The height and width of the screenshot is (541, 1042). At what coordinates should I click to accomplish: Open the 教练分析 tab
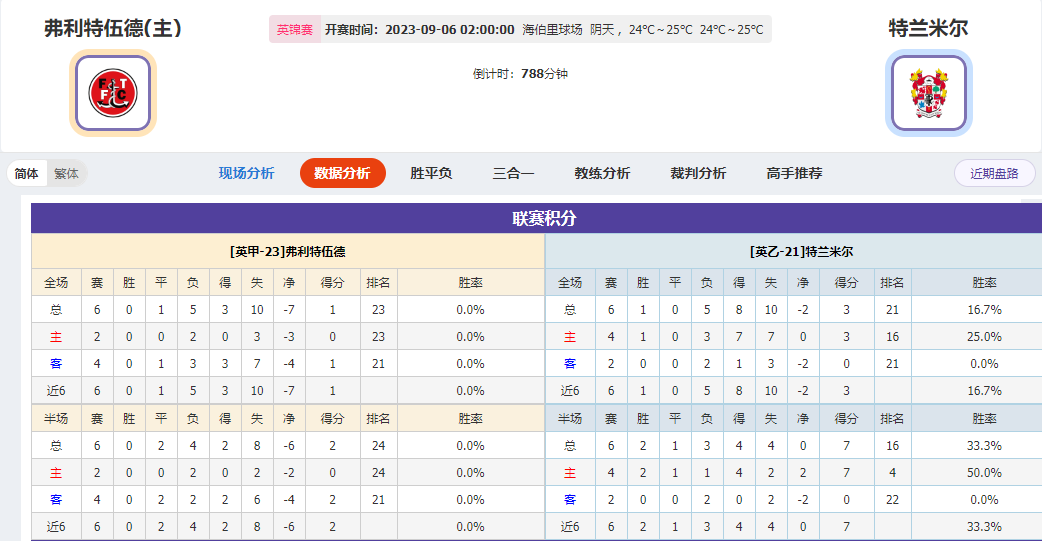click(x=602, y=173)
